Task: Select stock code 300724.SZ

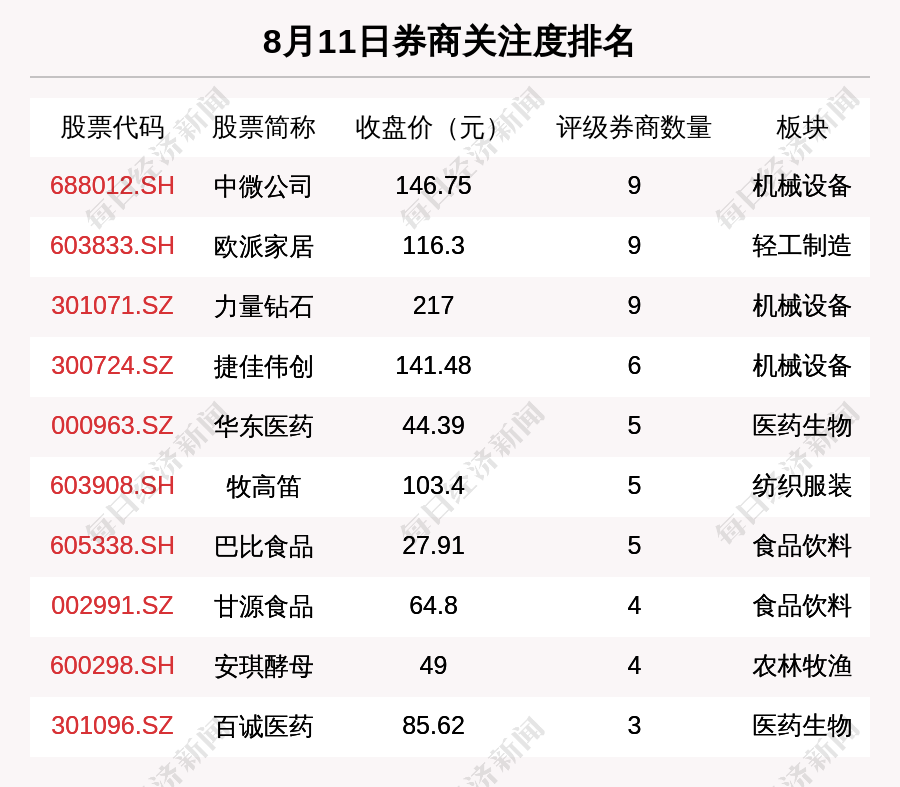Action: (112, 366)
